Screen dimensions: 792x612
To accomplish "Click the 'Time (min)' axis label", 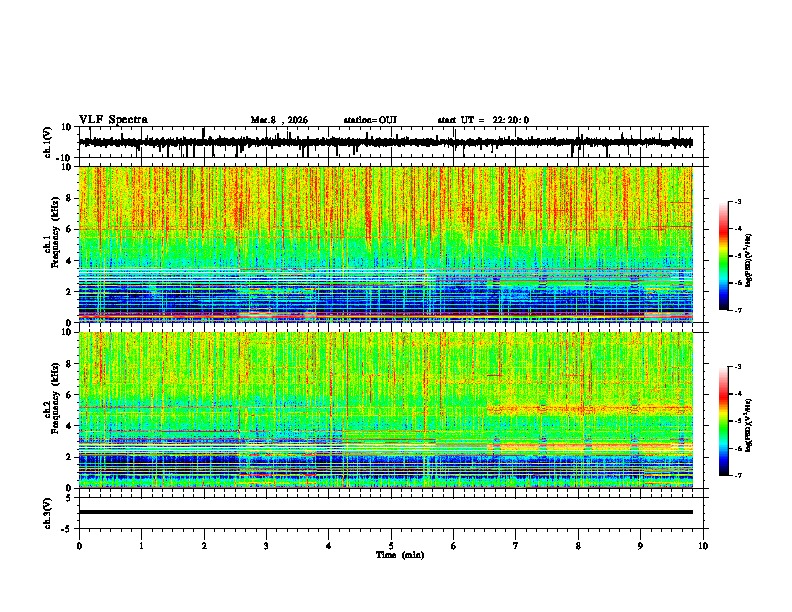I will [400, 555].
